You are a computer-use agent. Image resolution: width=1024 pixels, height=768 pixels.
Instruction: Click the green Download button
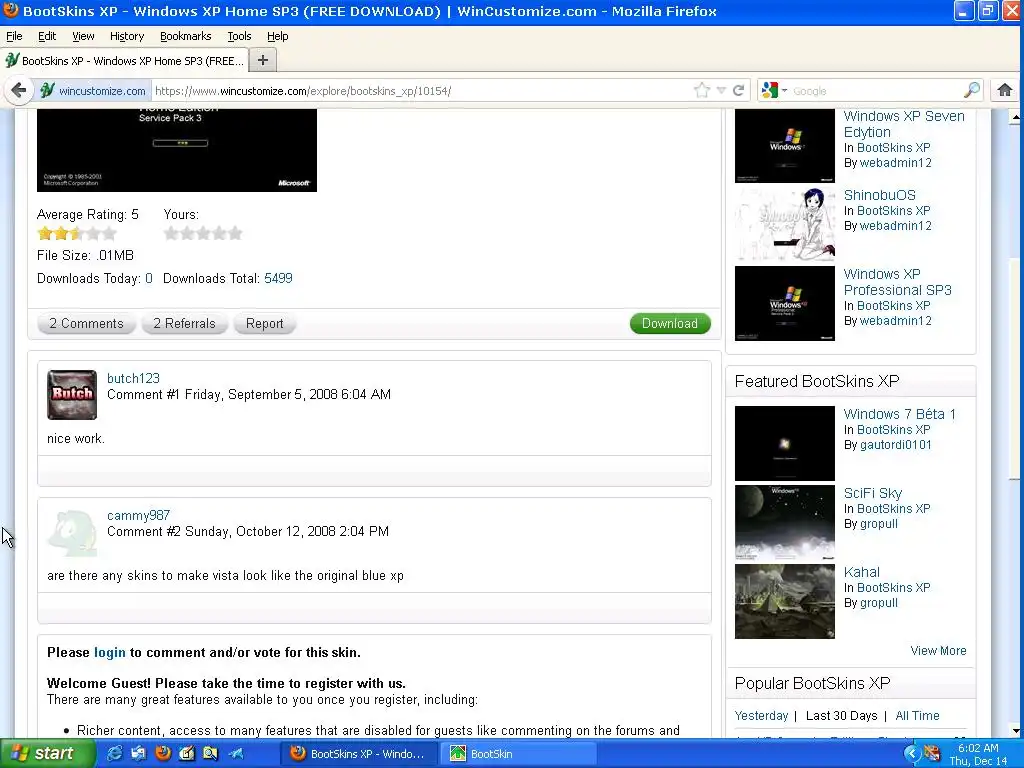click(670, 323)
